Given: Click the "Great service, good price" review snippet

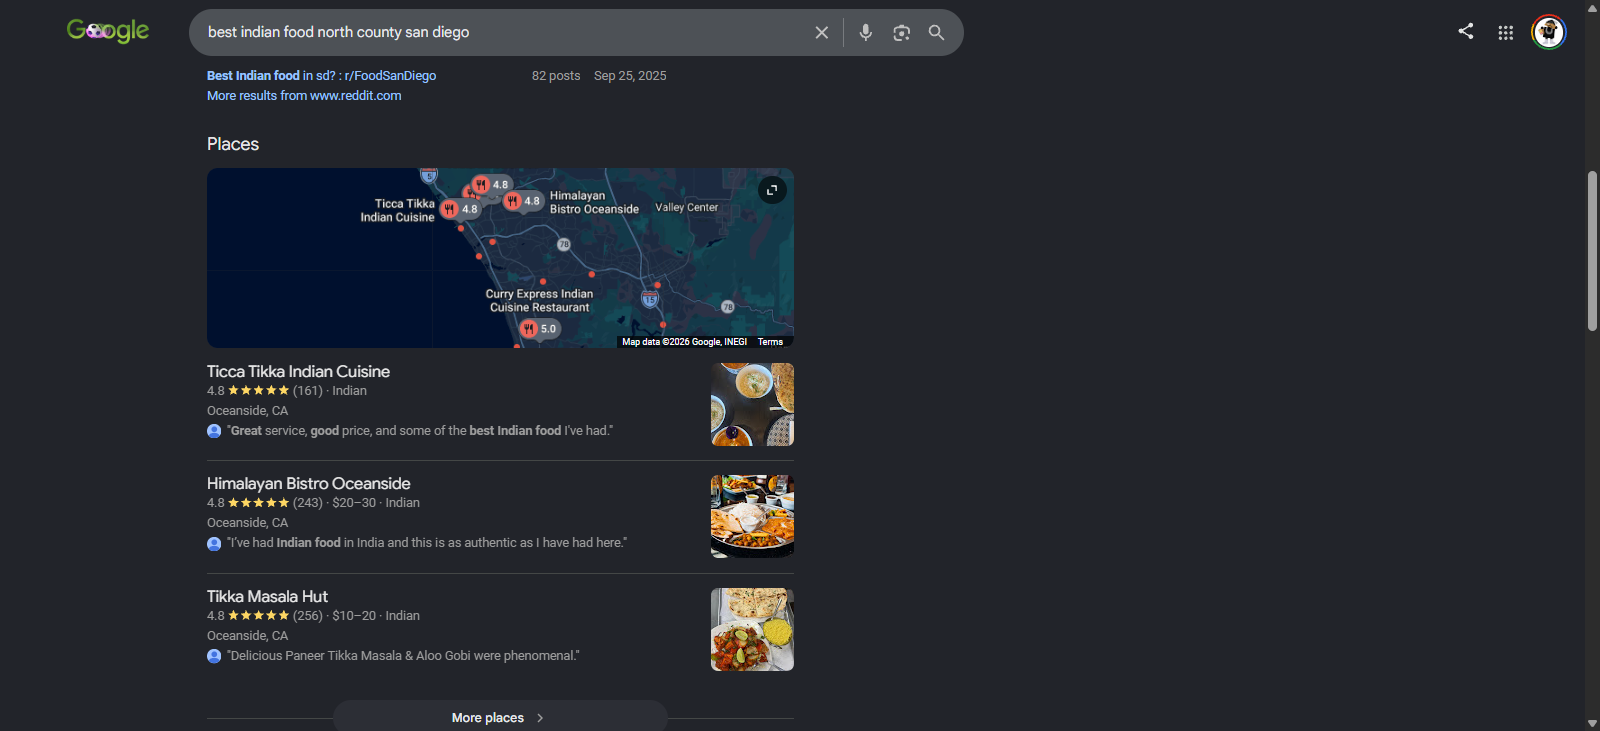Looking at the screenshot, I should (420, 431).
